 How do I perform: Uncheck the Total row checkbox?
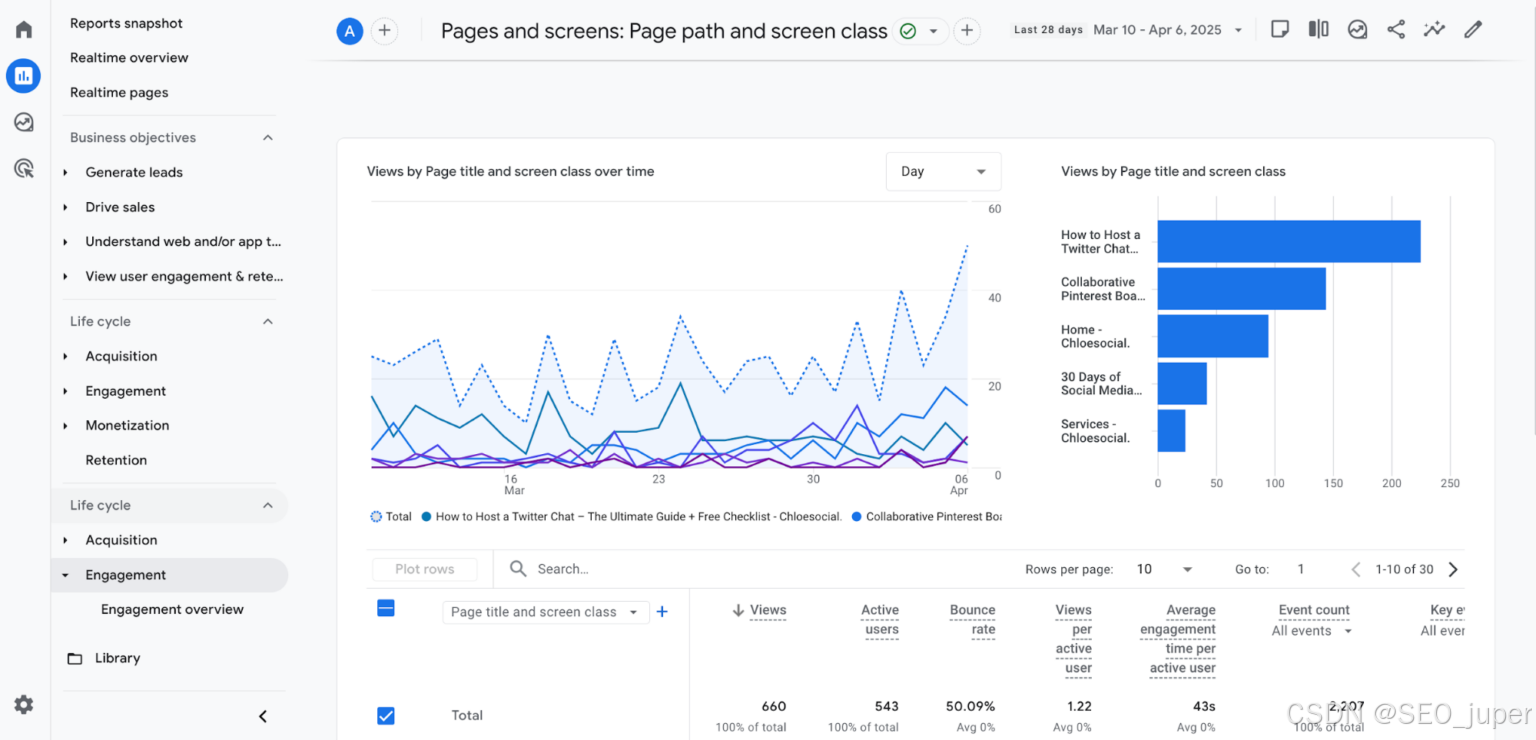385,715
